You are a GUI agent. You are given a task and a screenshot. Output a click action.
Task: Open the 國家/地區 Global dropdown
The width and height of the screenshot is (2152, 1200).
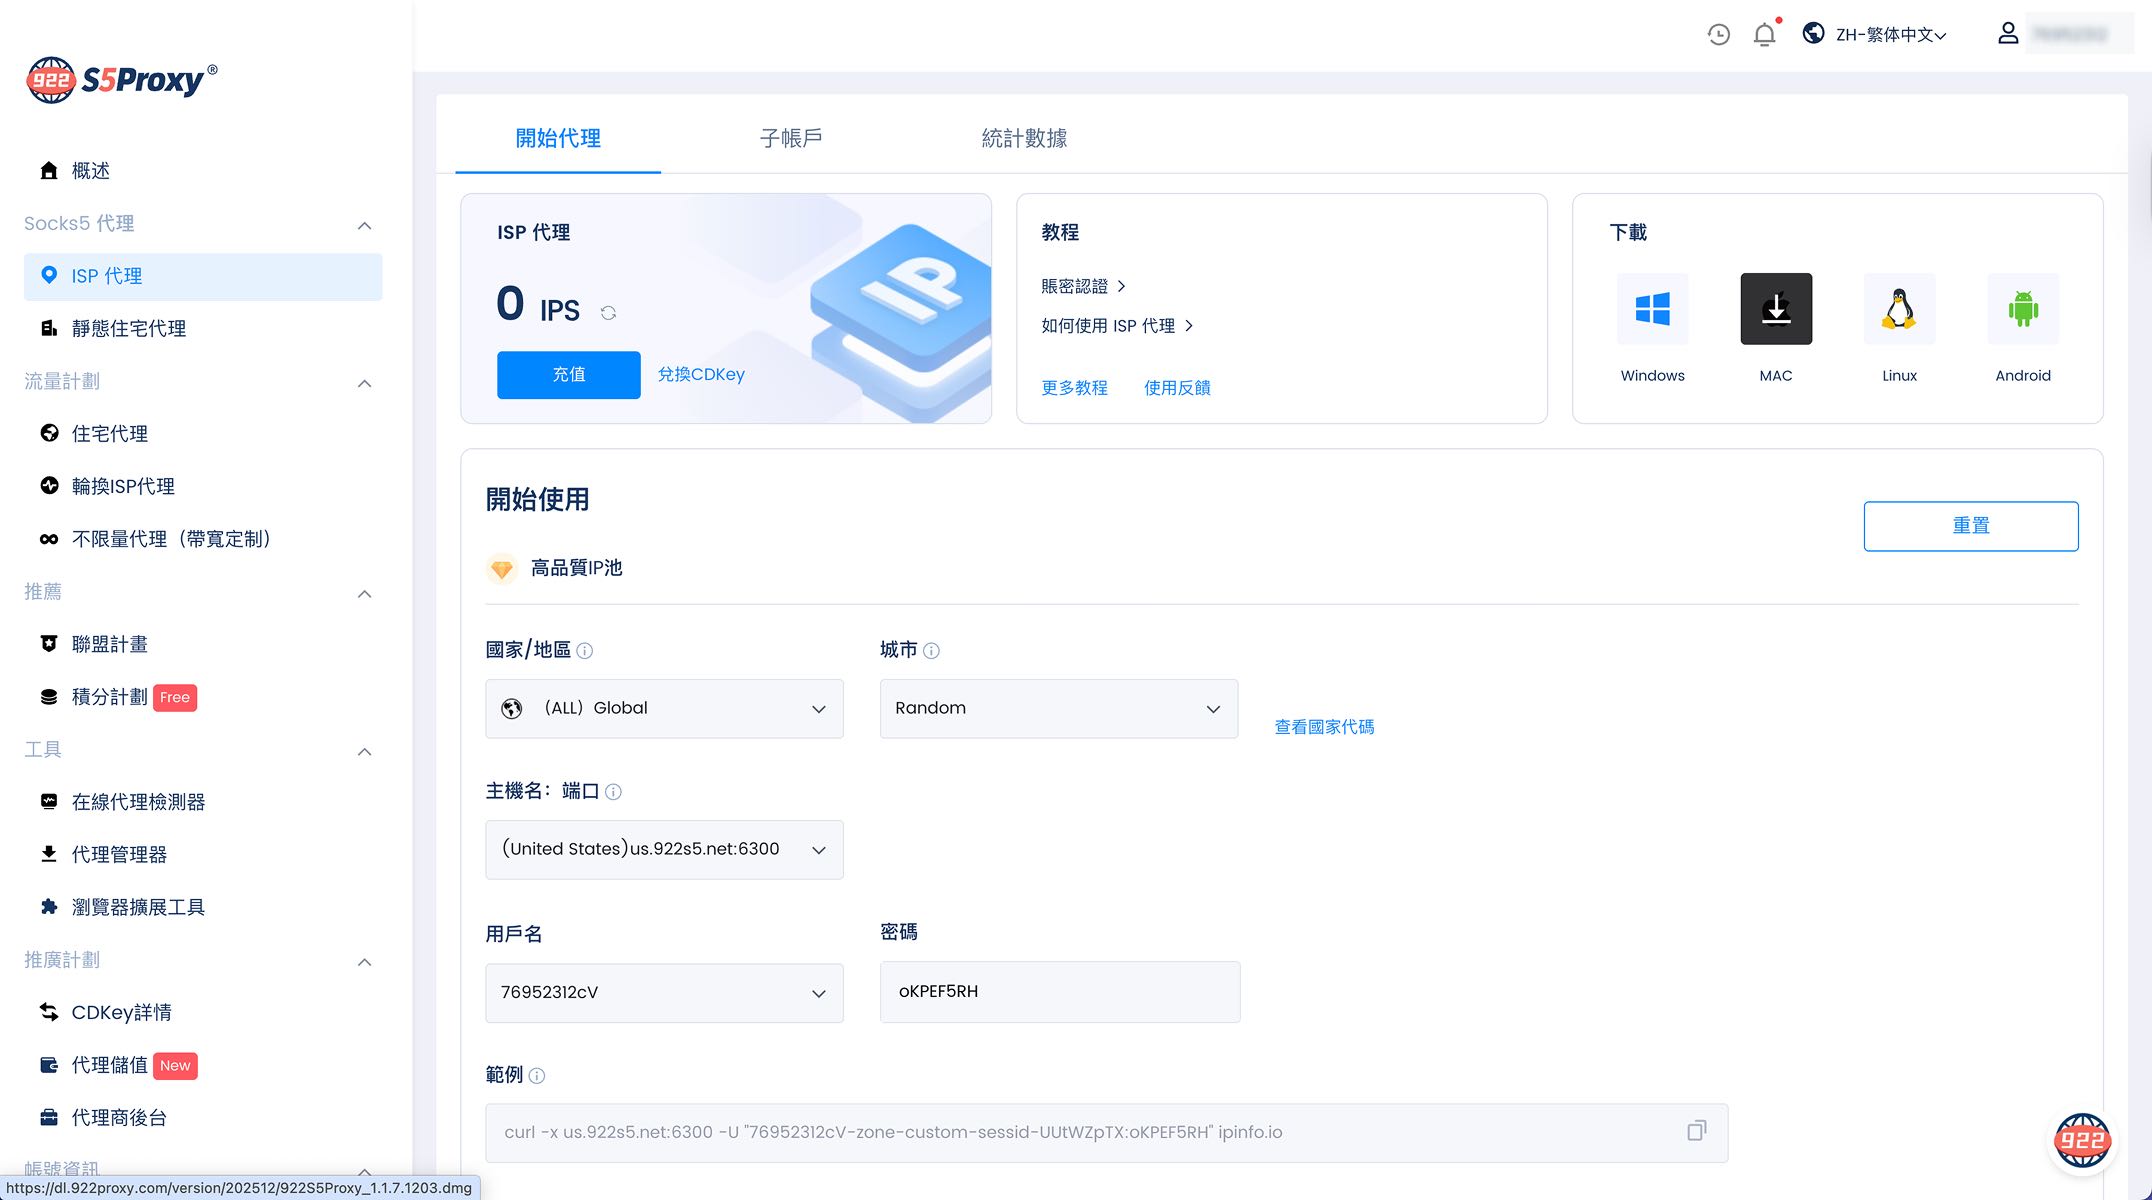click(x=664, y=709)
